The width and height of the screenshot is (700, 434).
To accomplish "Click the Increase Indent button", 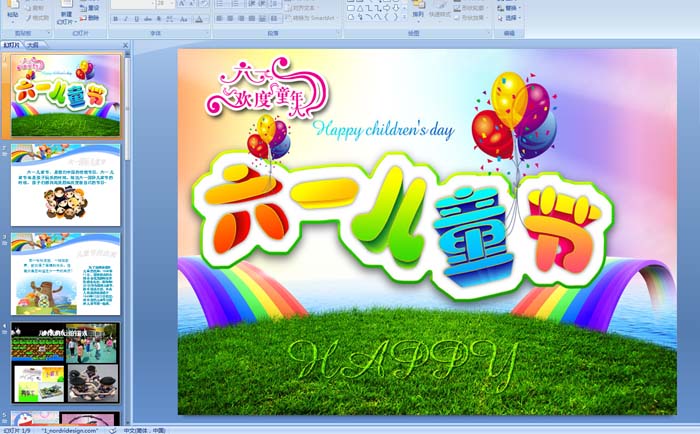I will point(262,4).
